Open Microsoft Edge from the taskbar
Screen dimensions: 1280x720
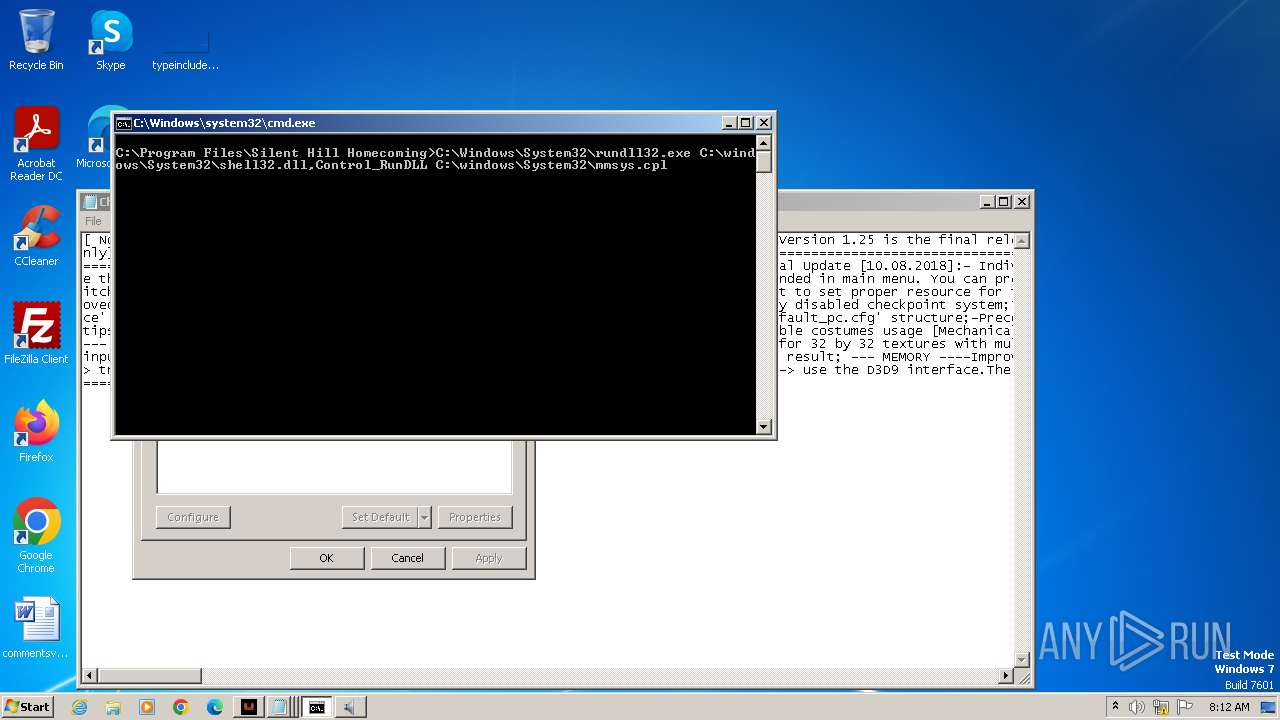point(215,707)
